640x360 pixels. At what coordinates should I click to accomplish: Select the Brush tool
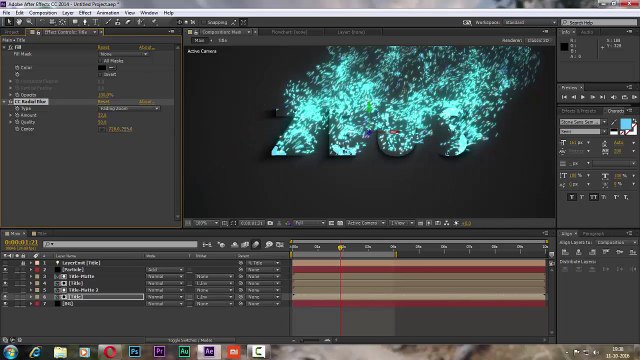108,22
